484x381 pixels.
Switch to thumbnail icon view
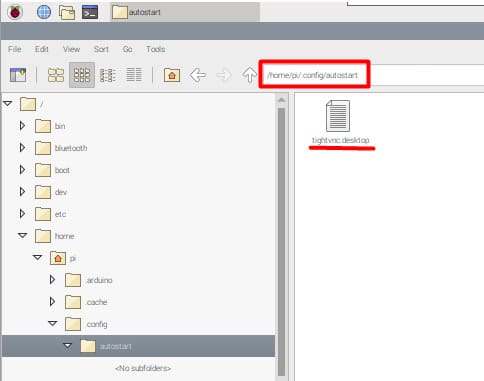pyautogui.click(x=56, y=75)
